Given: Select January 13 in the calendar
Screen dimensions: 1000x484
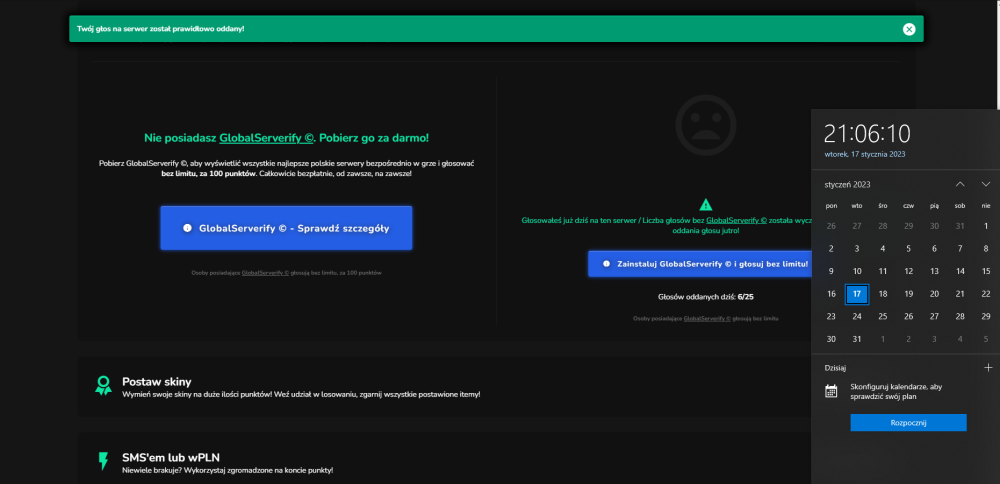Looking at the screenshot, I should pos(934,271).
